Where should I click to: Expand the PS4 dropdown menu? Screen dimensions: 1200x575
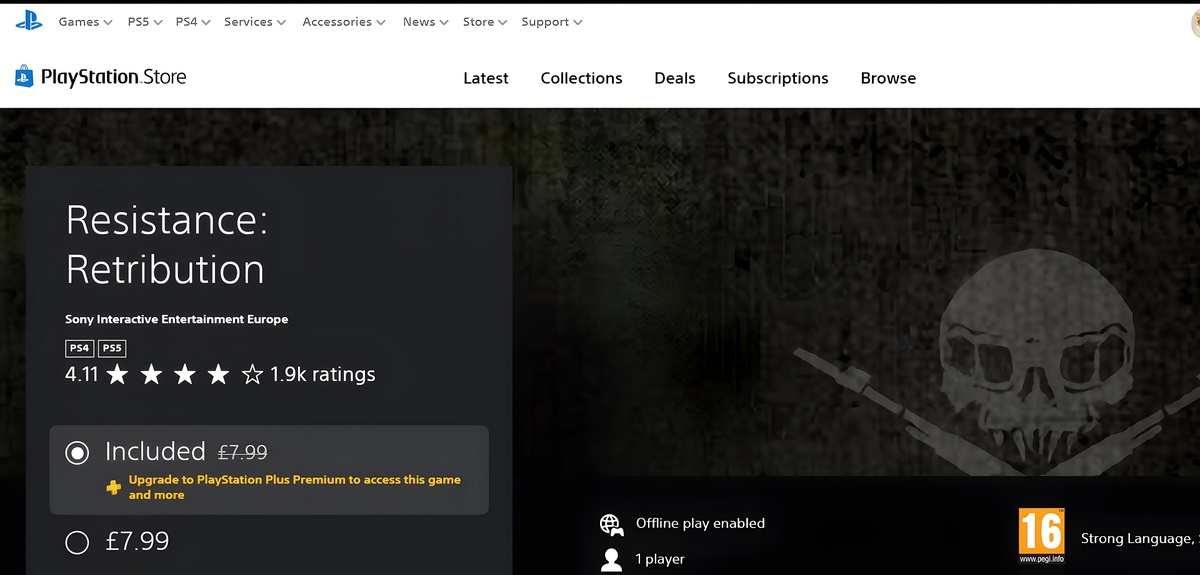[x=193, y=22]
